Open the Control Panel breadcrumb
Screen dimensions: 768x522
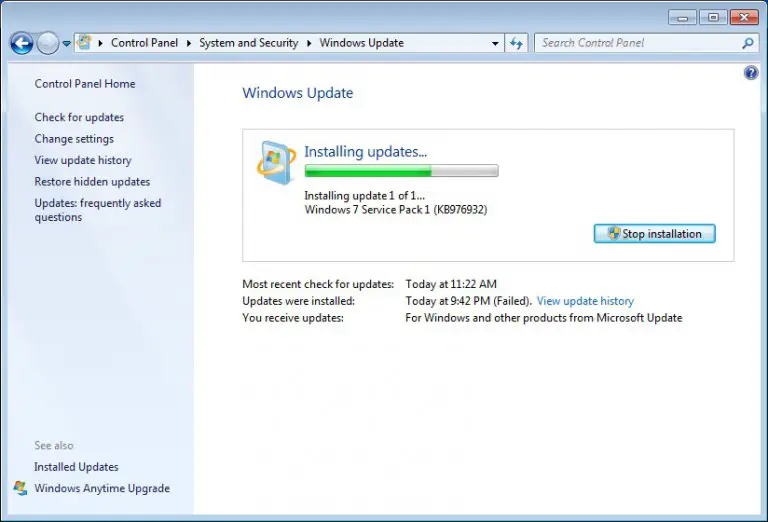point(144,43)
